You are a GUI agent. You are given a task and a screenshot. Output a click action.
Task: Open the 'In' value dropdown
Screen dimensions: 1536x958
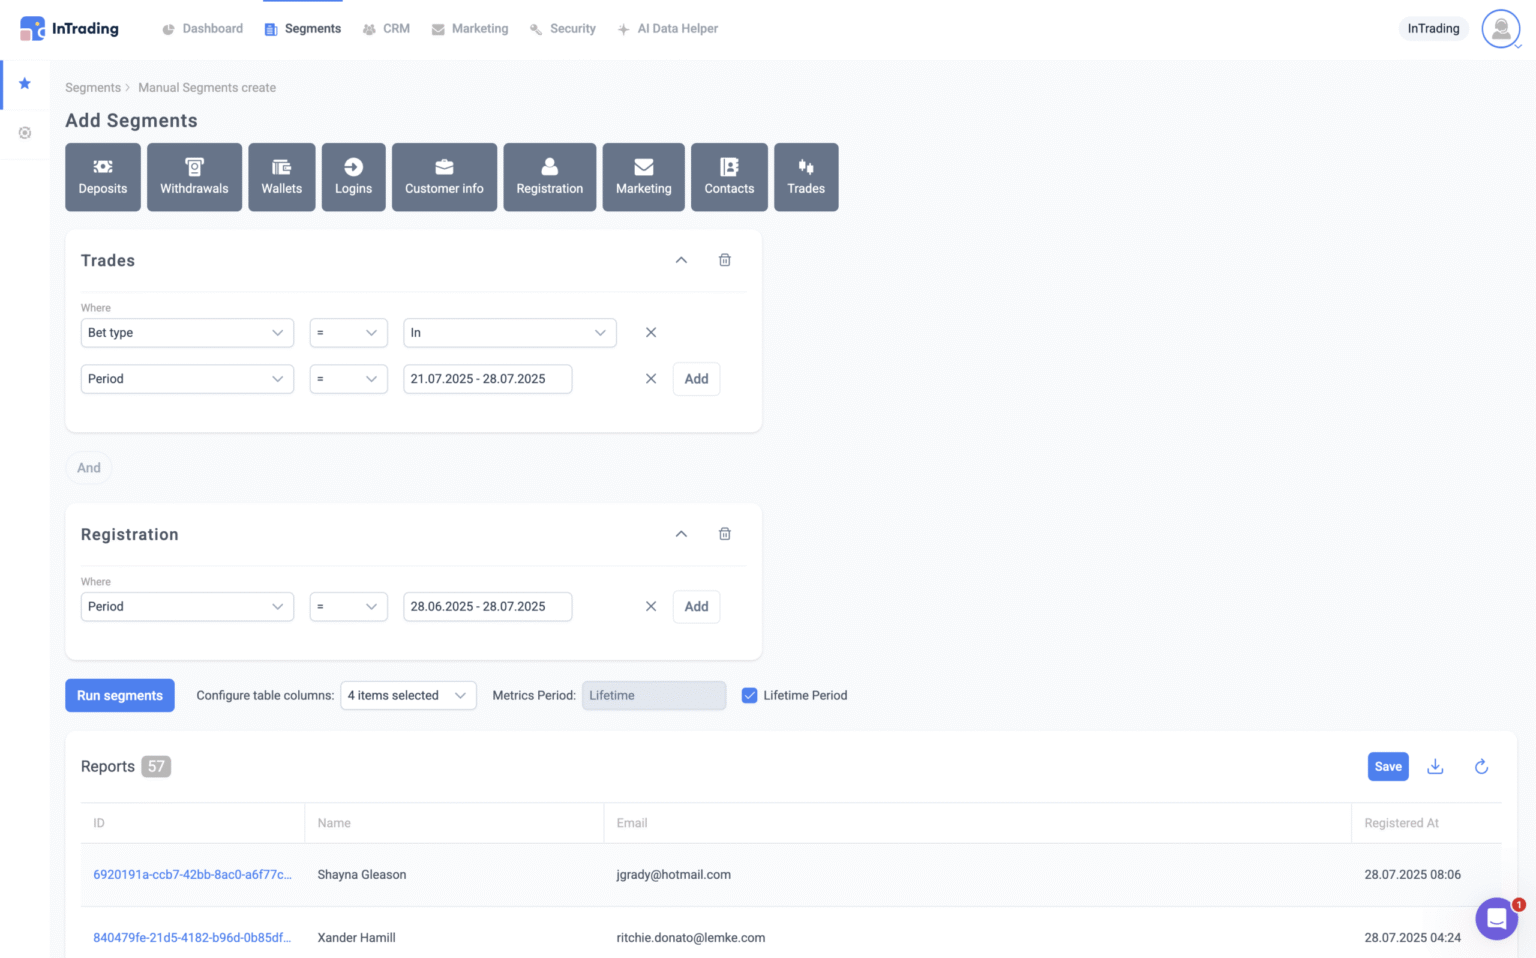coord(510,333)
